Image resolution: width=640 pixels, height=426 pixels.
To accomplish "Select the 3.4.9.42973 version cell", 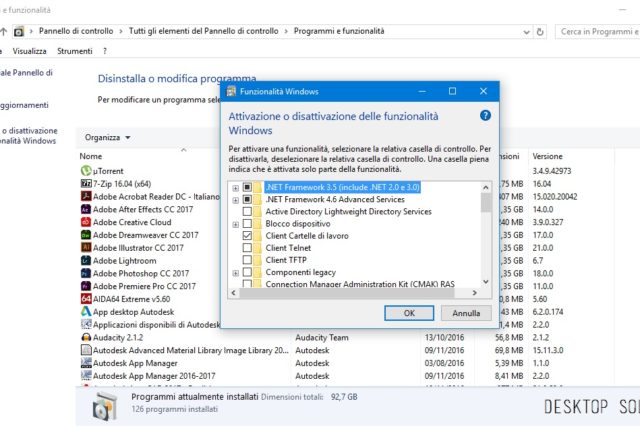I will pyautogui.click(x=551, y=171).
